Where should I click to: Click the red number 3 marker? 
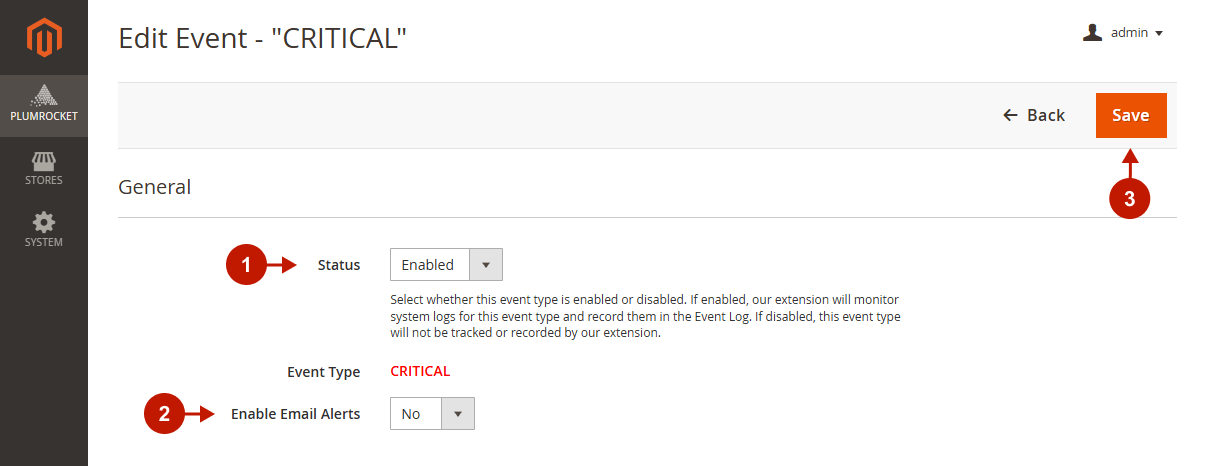1129,199
